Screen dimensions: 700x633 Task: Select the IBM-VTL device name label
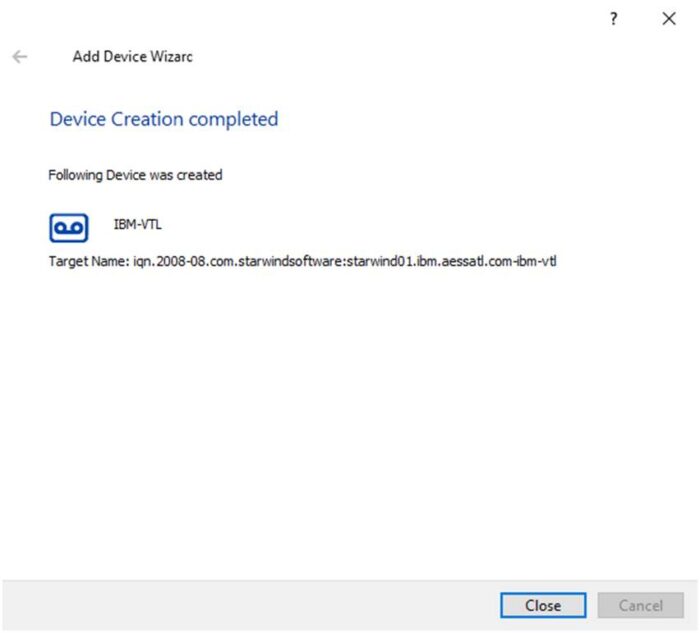pyautogui.click(x=137, y=224)
